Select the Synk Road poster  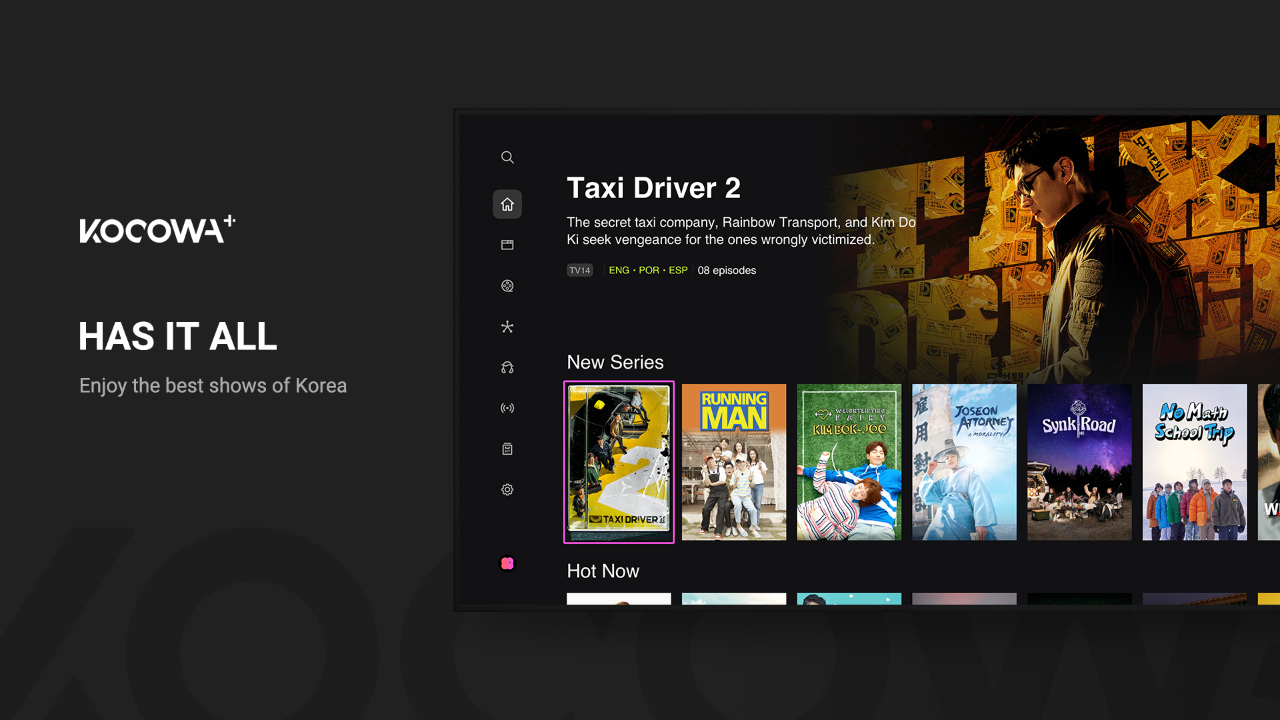(1079, 462)
